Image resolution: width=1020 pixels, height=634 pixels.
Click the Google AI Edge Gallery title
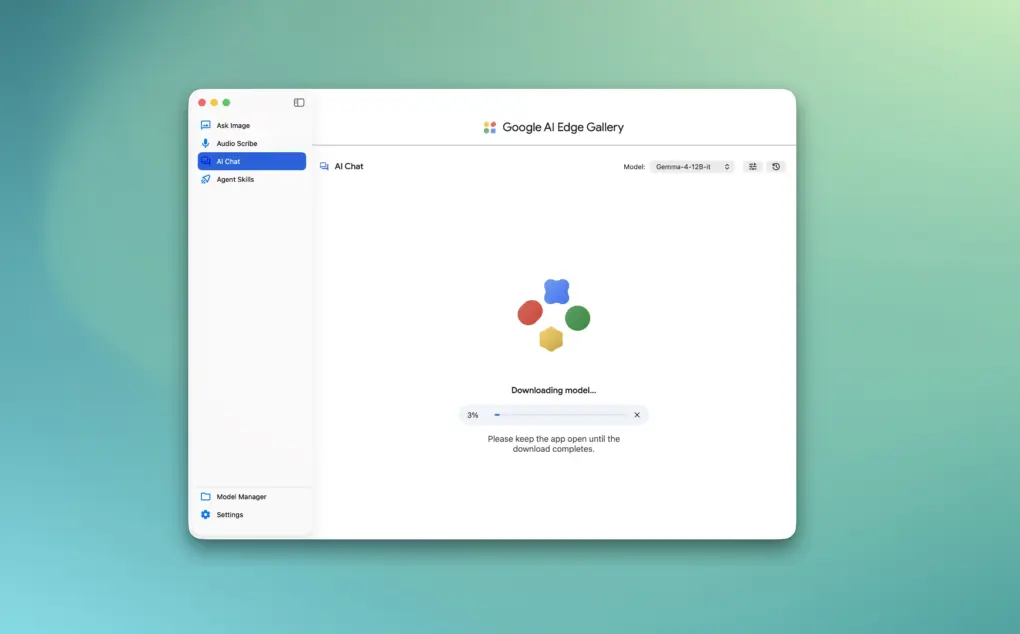pos(563,127)
